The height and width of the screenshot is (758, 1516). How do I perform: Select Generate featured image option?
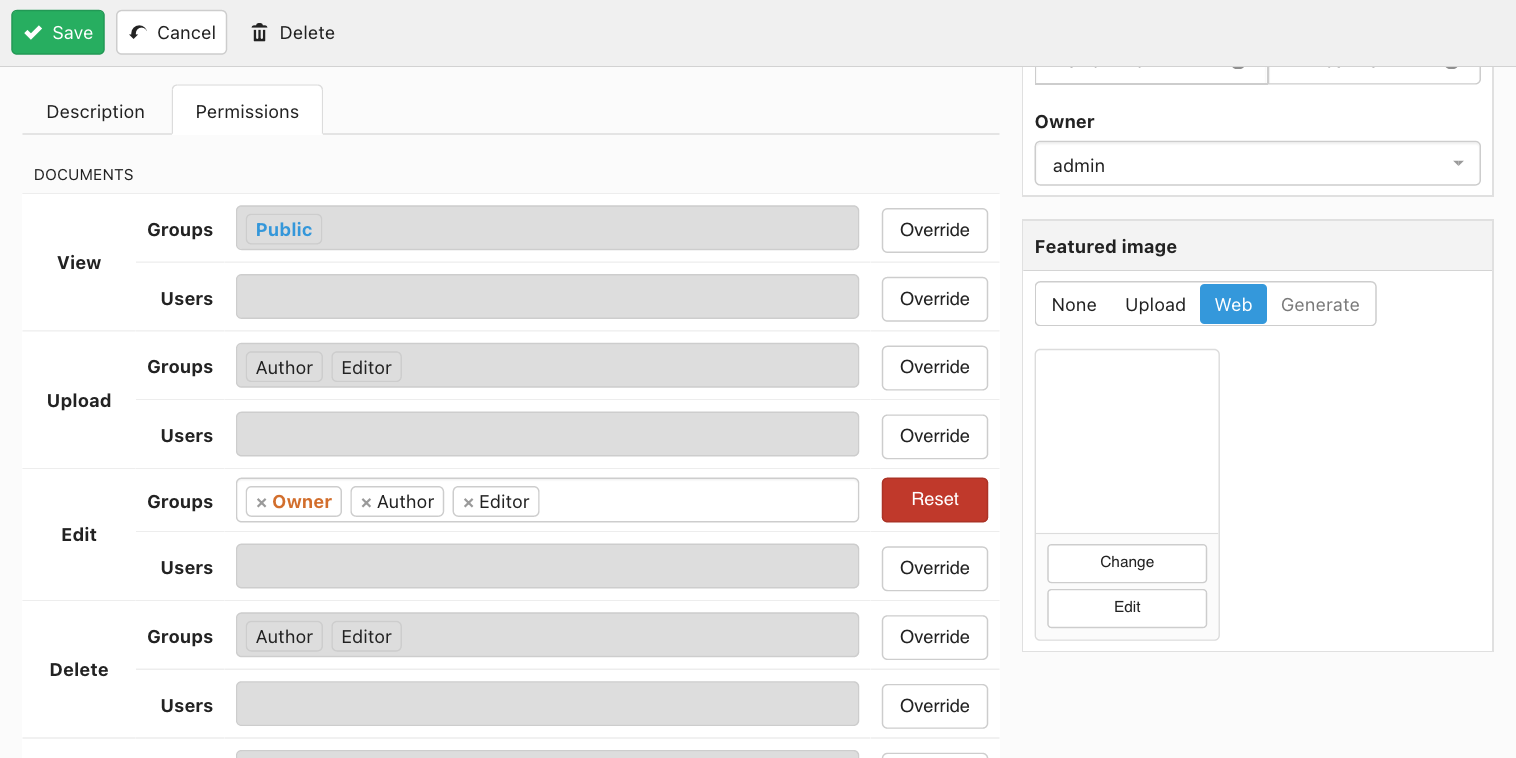click(x=1320, y=304)
